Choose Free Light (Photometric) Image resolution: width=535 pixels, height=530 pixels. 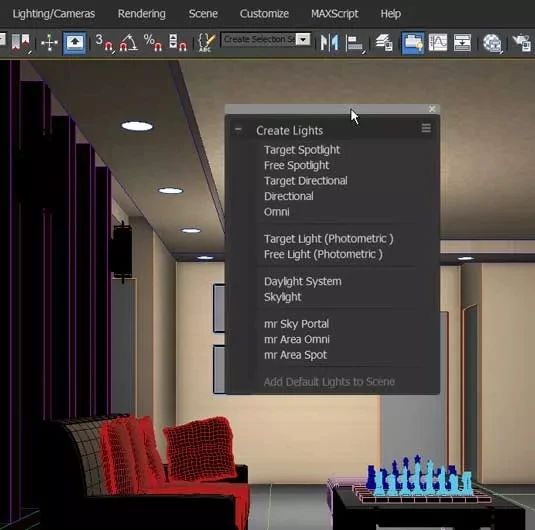pyautogui.click(x=323, y=255)
